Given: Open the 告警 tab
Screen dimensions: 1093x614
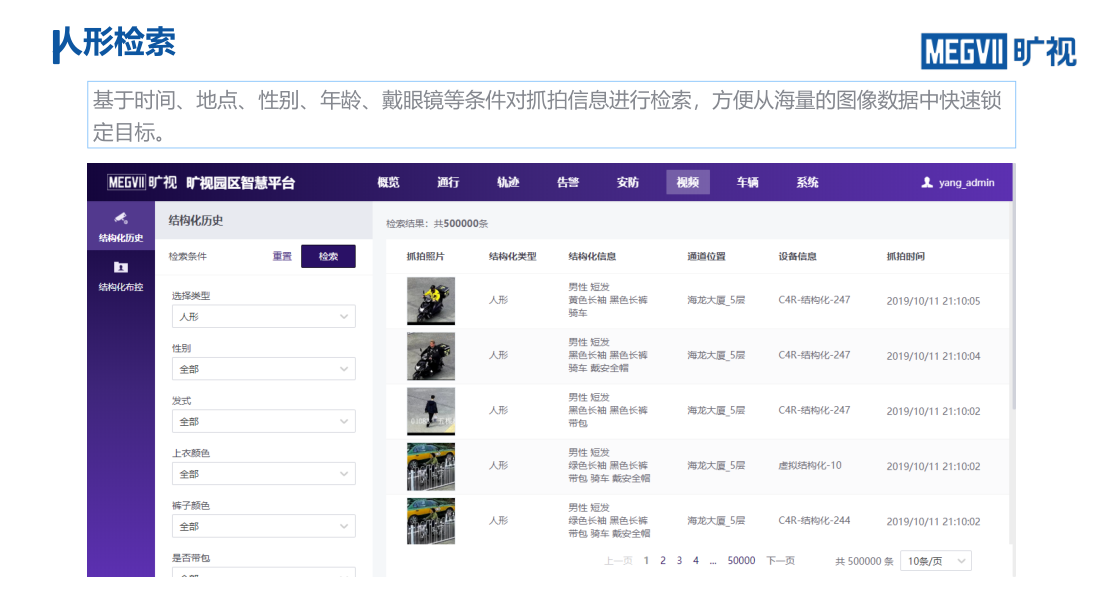Looking at the screenshot, I should point(568,183).
